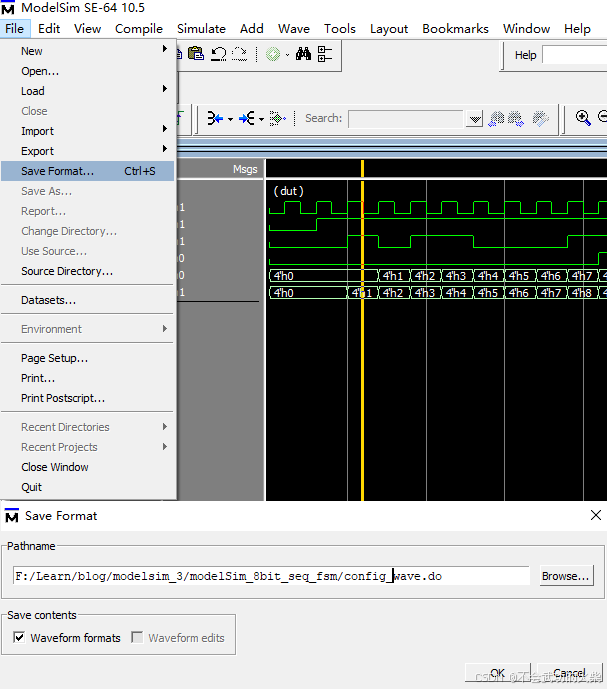Click the Search Forward binoculars icon
The image size is (607, 689).
pyautogui.click(x=516, y=119)
